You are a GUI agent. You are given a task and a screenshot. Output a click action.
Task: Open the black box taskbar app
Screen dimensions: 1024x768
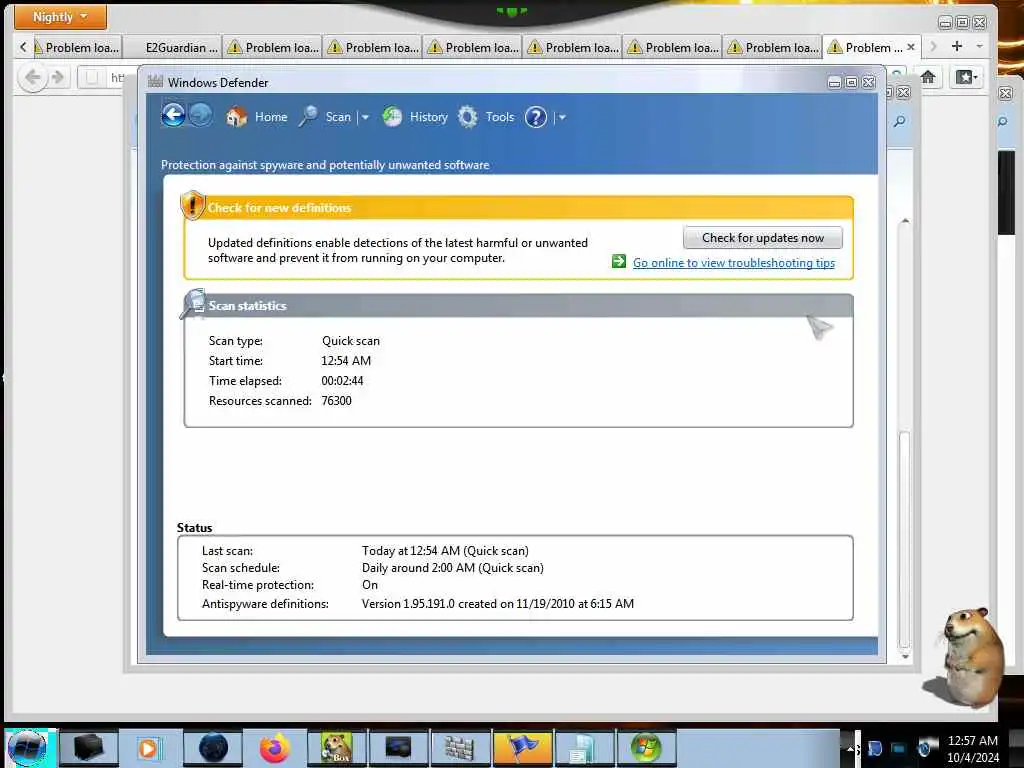tap(88, 748)
